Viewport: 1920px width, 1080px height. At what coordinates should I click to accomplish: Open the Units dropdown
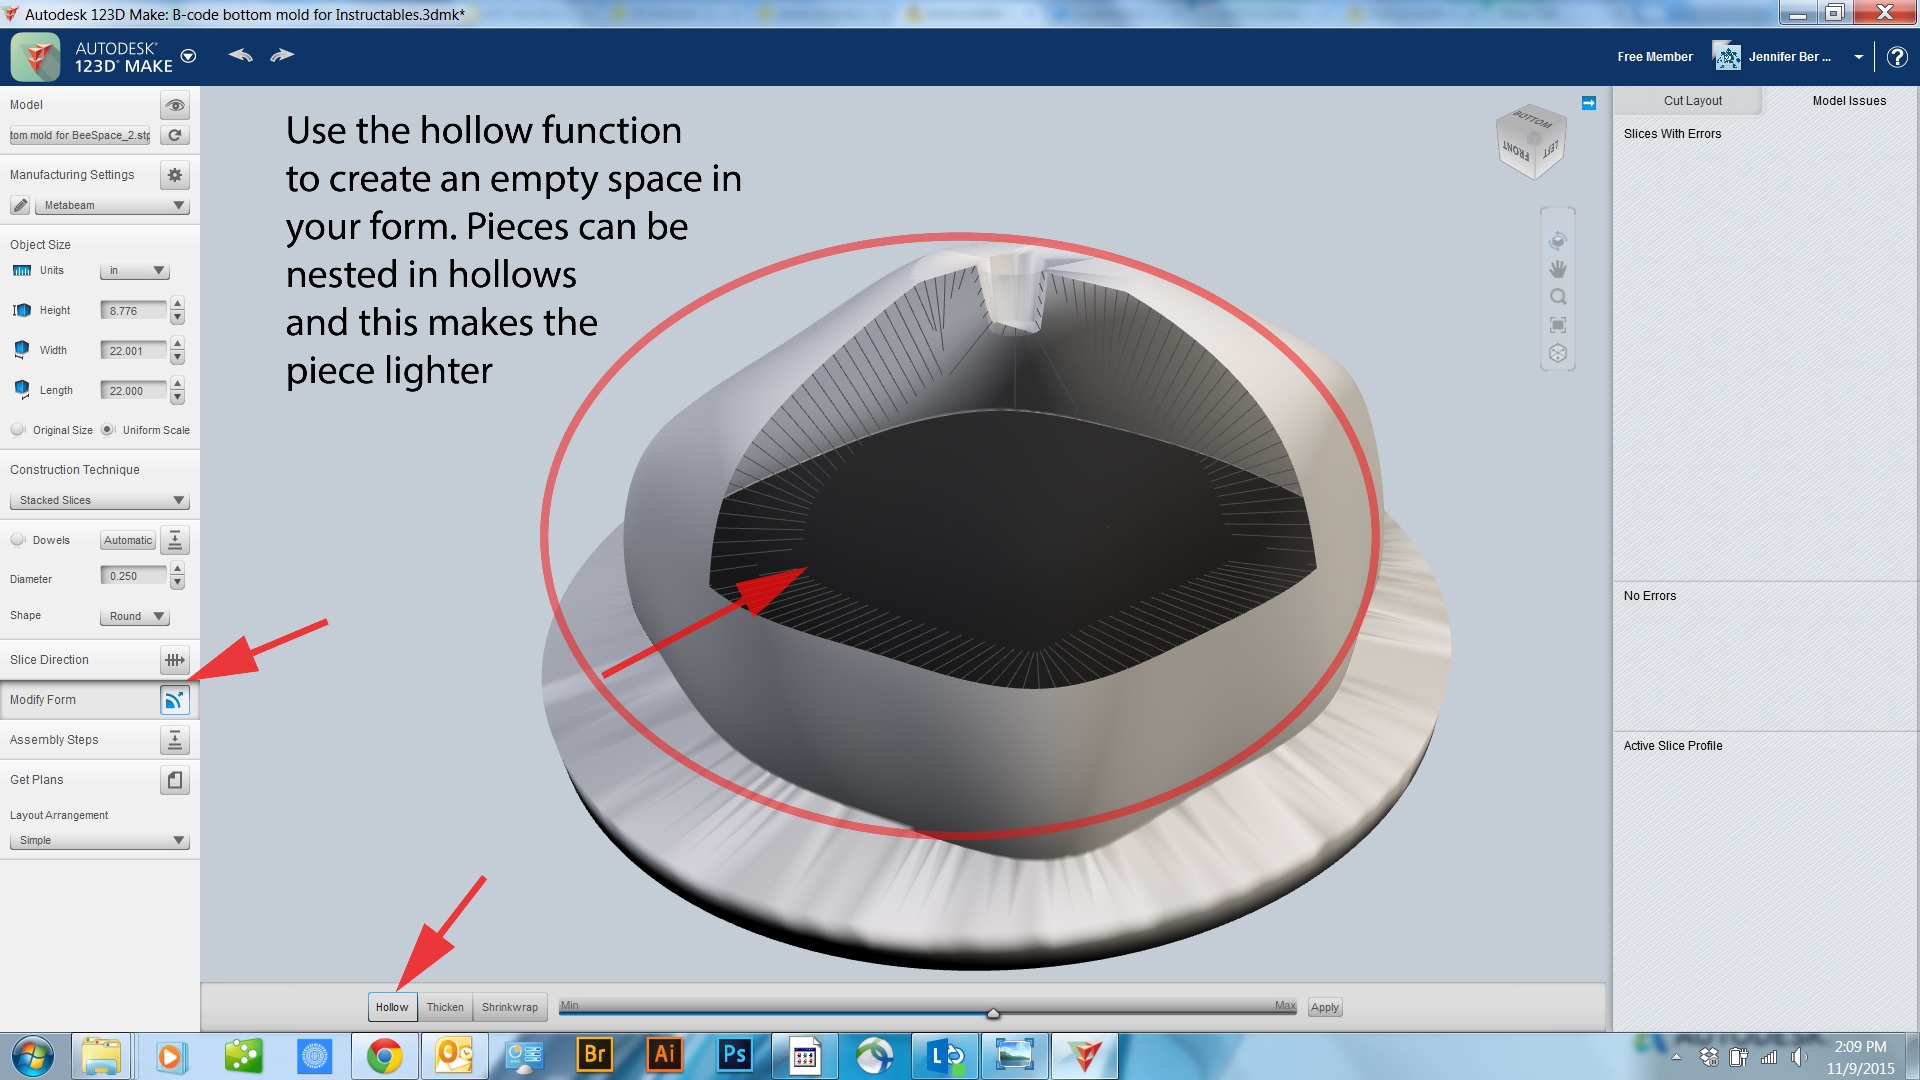(135, 270)
